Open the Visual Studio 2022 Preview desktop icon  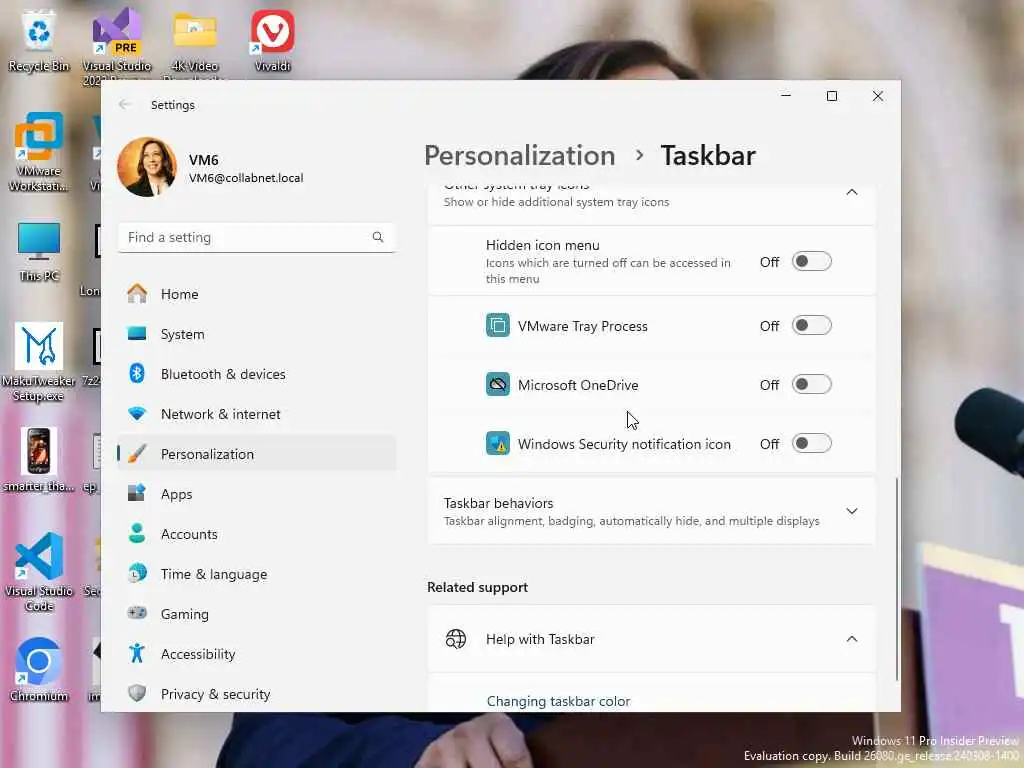point(117,44)
